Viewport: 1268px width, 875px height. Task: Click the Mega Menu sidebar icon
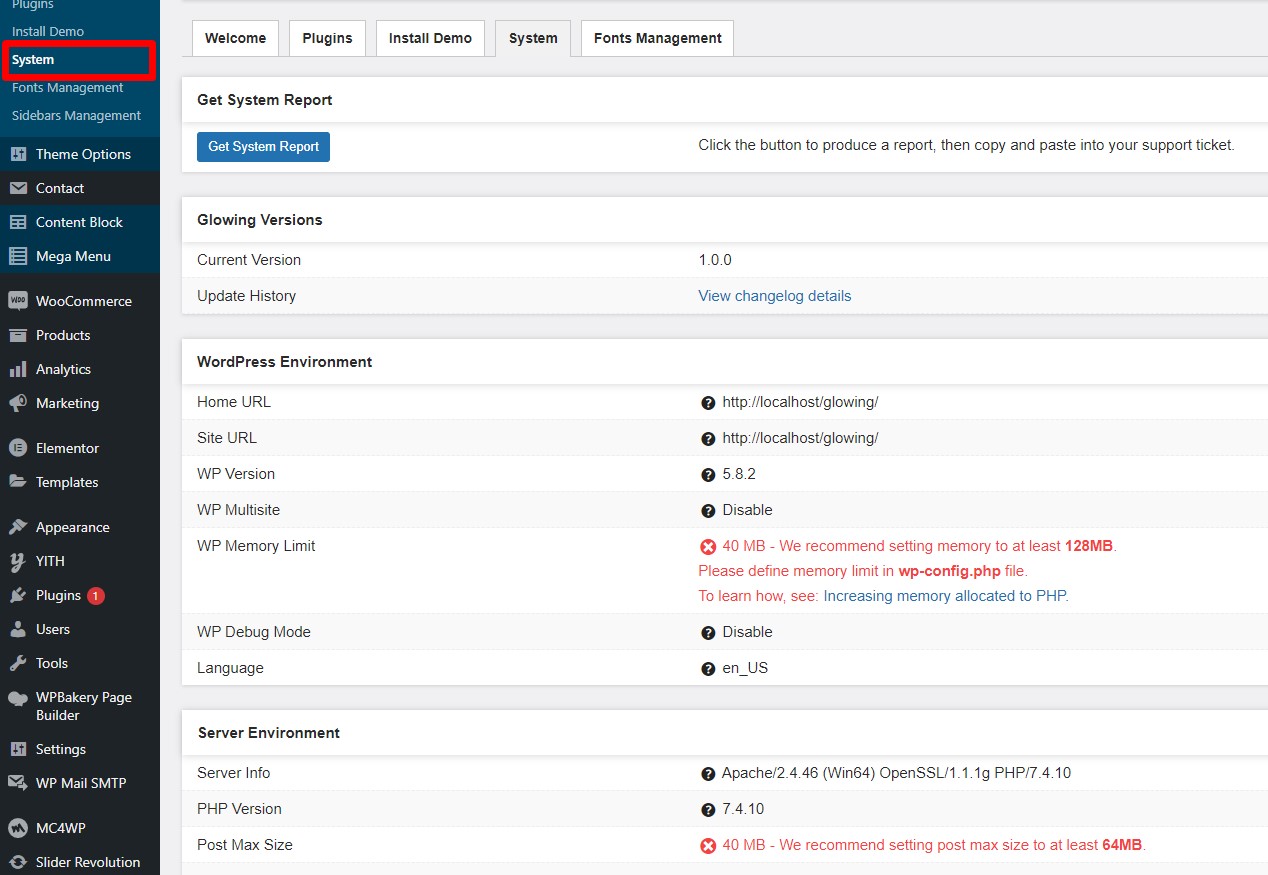[x=18, y=256]
